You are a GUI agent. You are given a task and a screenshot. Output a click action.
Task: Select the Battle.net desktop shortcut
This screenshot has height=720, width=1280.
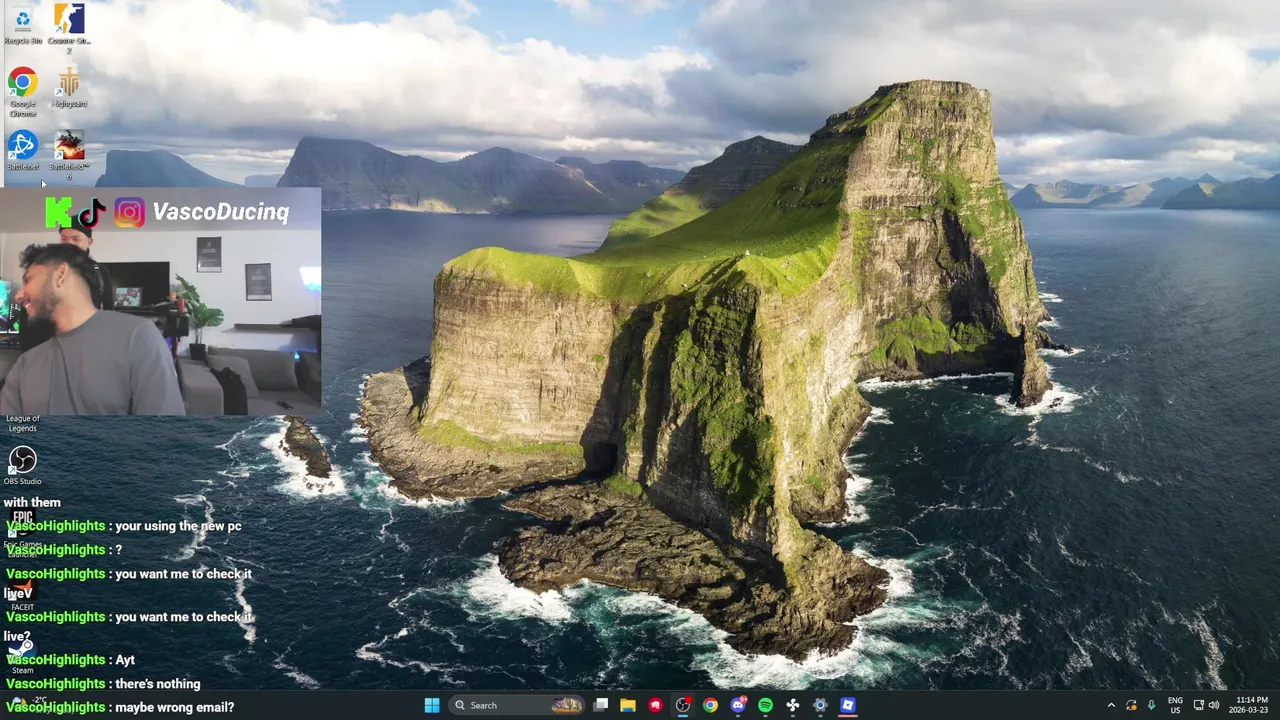pyautogui.click(x=22, y=150)
